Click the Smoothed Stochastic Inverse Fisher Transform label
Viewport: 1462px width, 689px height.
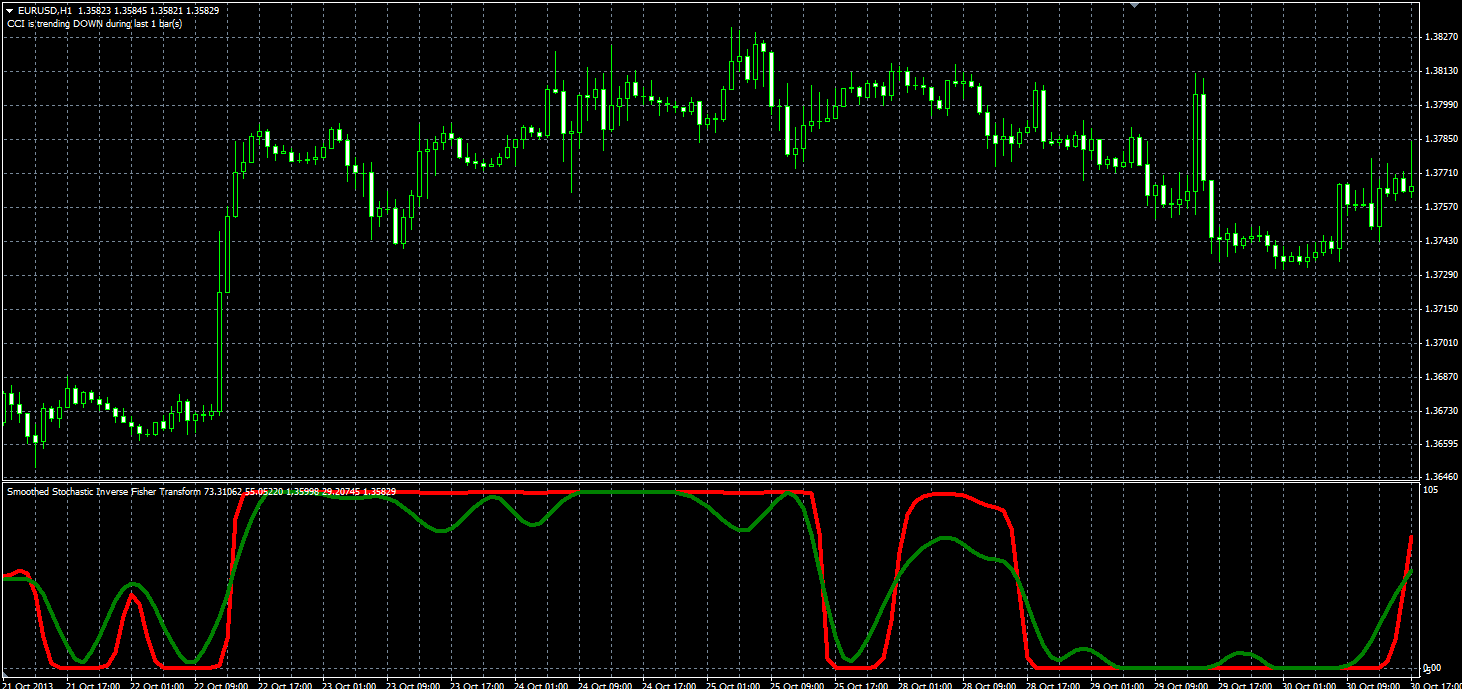[x=104, y=492]
